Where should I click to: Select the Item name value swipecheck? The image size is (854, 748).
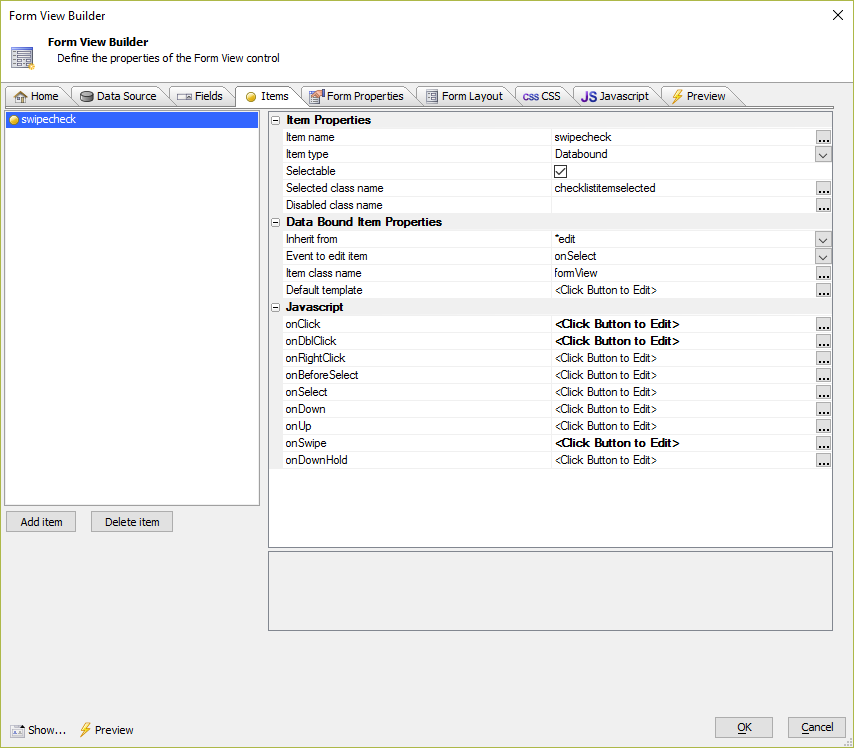(583, 137)
